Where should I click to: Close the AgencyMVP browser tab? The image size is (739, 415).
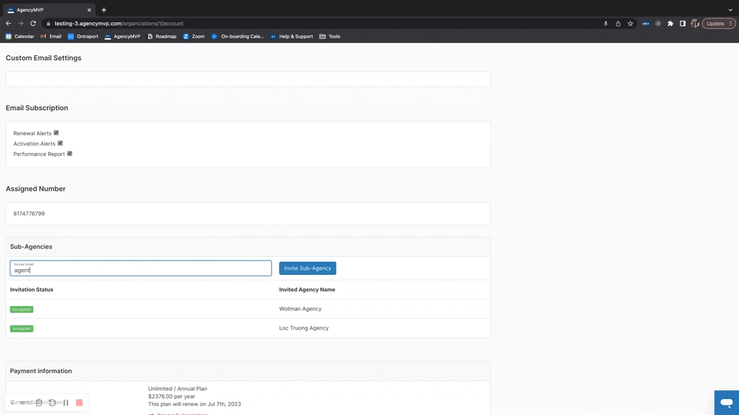[89, 10]
